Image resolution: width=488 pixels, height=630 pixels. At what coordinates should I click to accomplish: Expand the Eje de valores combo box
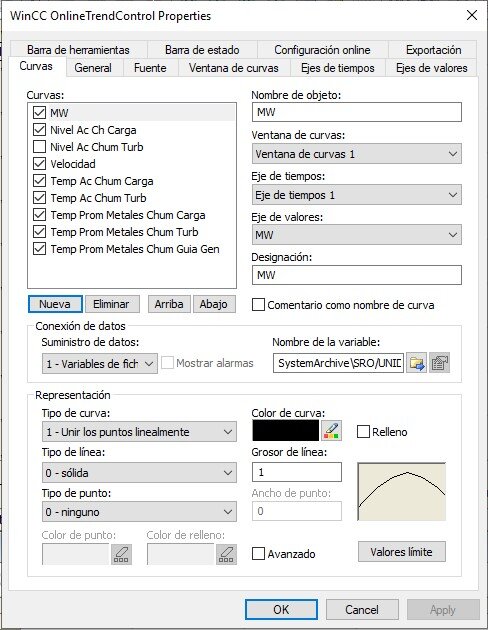(357, 235)
